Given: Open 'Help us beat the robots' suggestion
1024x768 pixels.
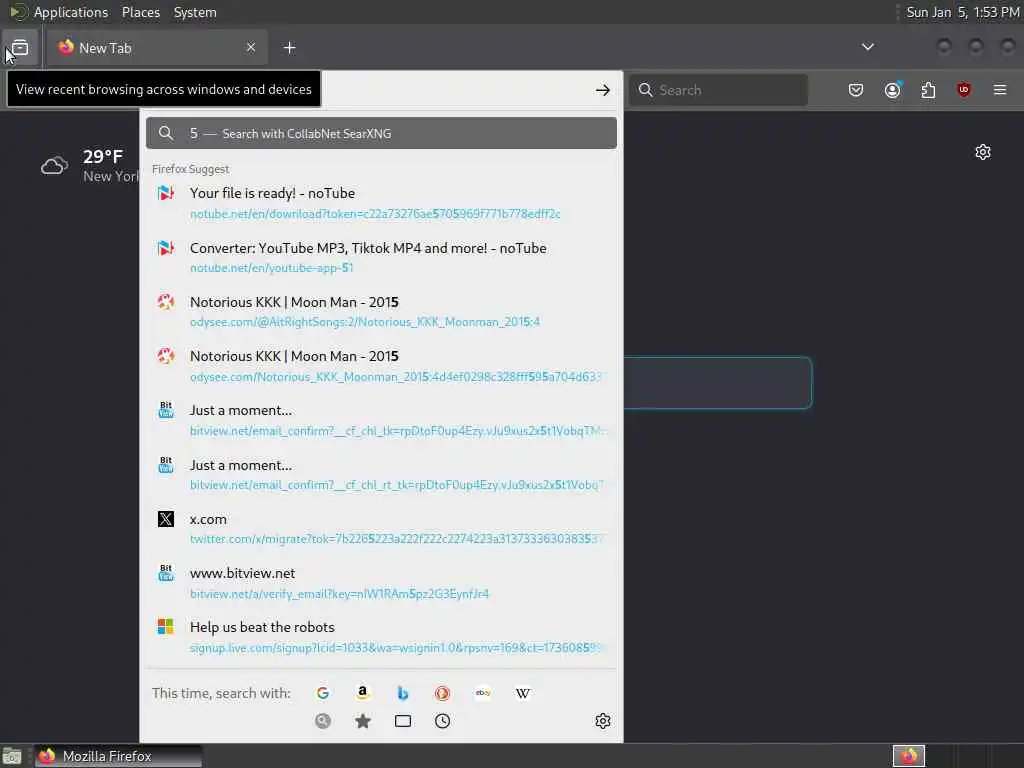Looking at the screenshot, I should [381, 637].
